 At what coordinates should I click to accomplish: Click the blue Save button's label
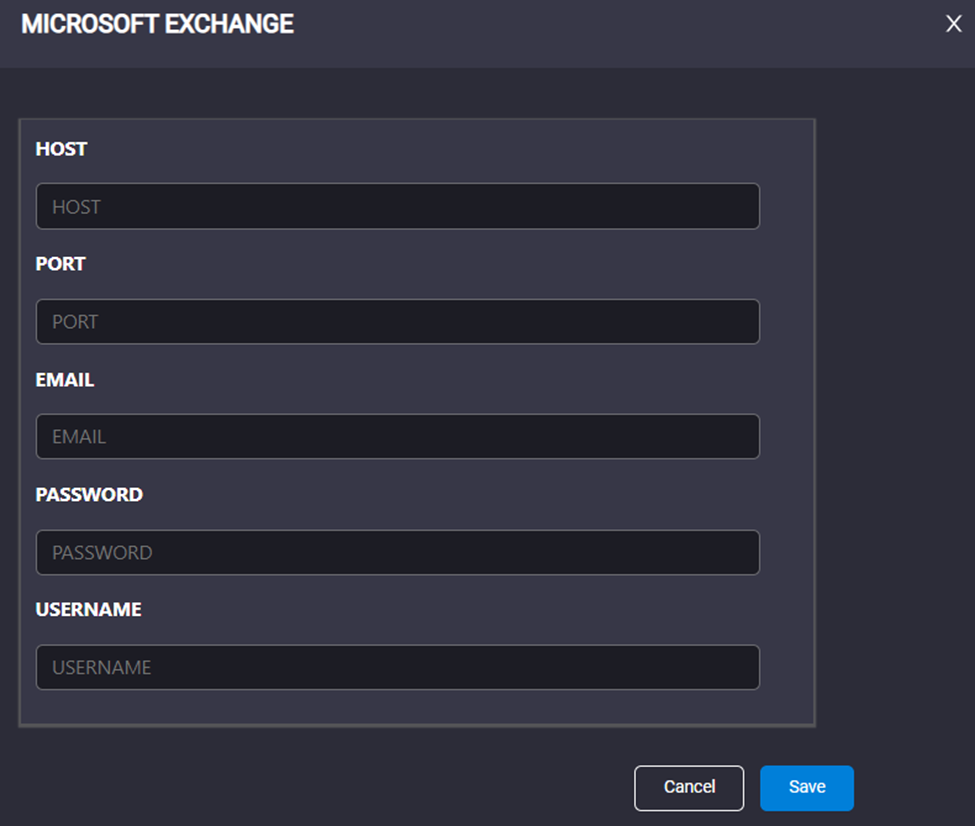pos(807,787)
